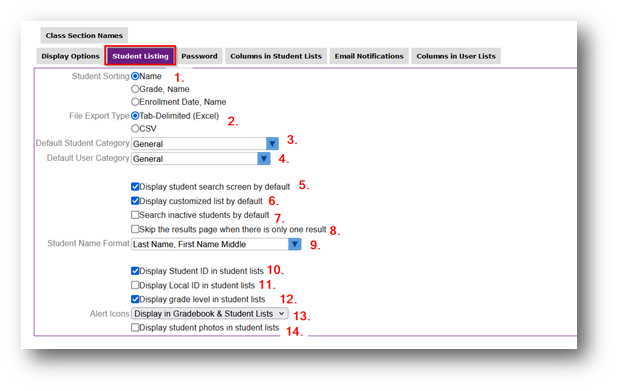Click the Default Student Category General field
The height and width of the screenshot is (391, 619).
pos(199,144)
